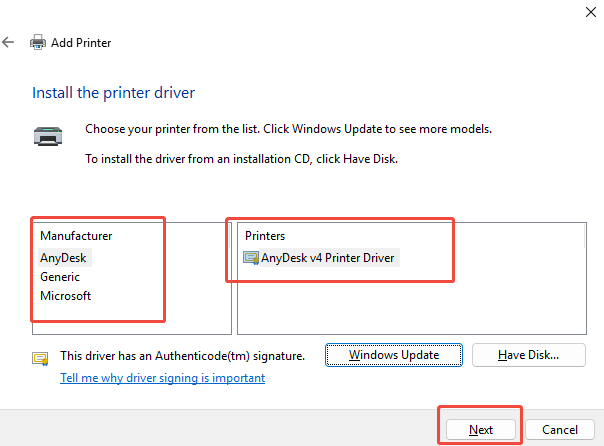The width and height of the screenshot is (604, 446).
Task: Select Generic in the Manufacturer list
Action: (x=60, y=277)
